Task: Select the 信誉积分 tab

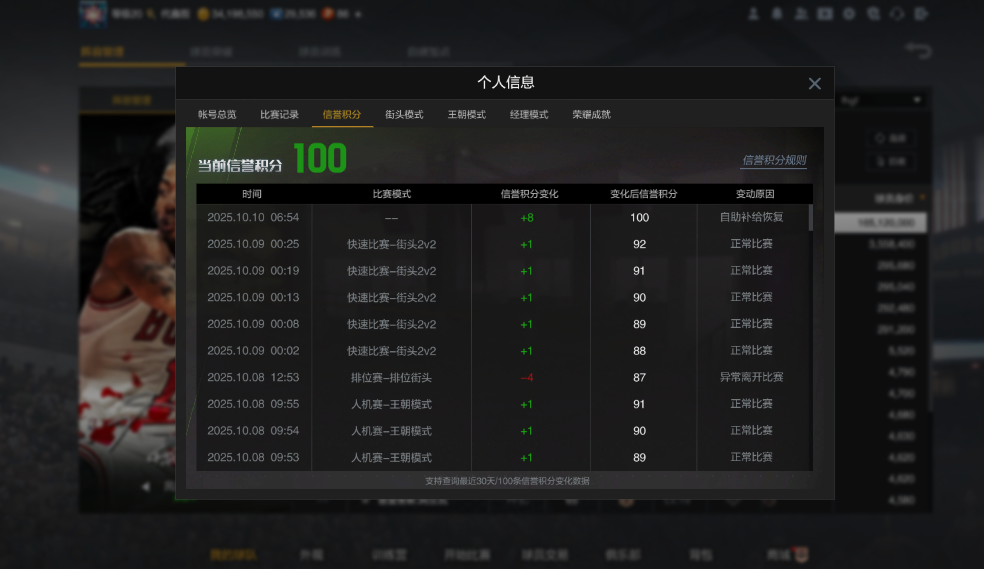Action: click(342, 114)
